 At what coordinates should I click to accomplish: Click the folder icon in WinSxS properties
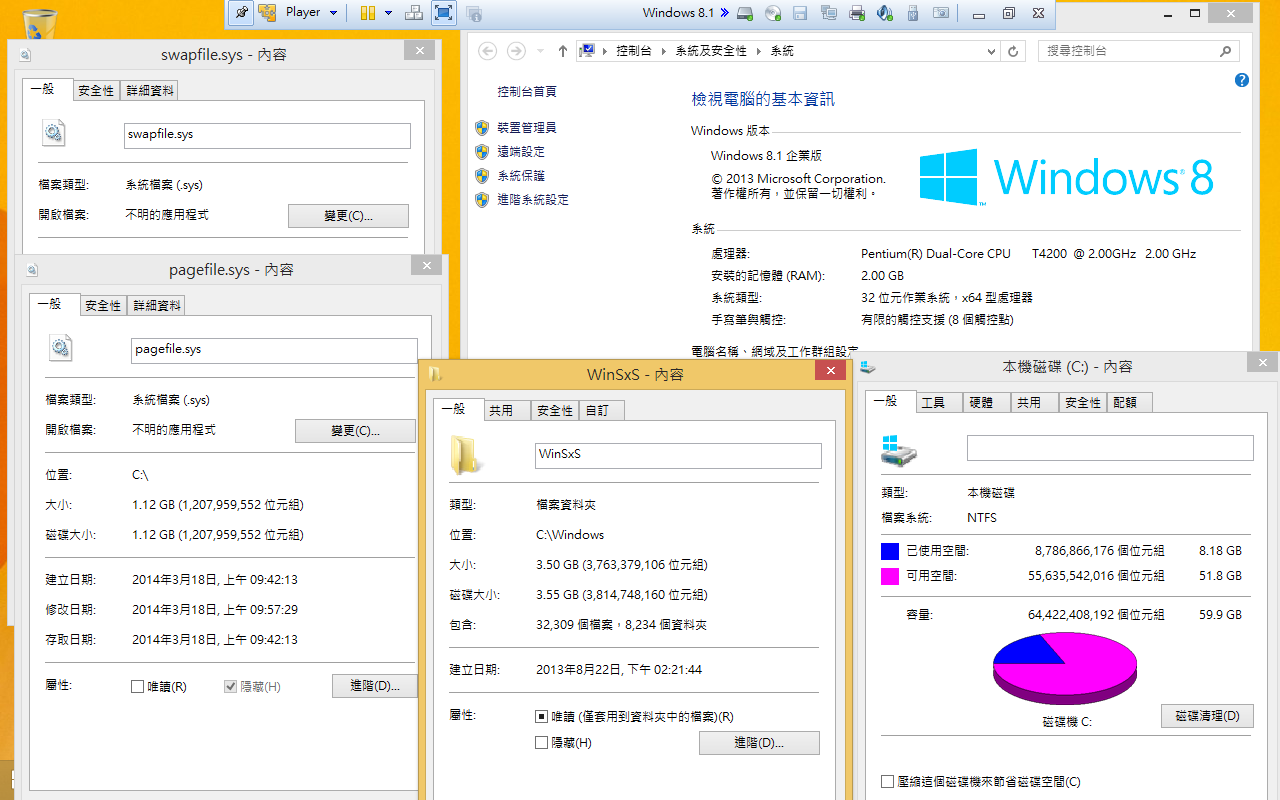click(466, 454)
